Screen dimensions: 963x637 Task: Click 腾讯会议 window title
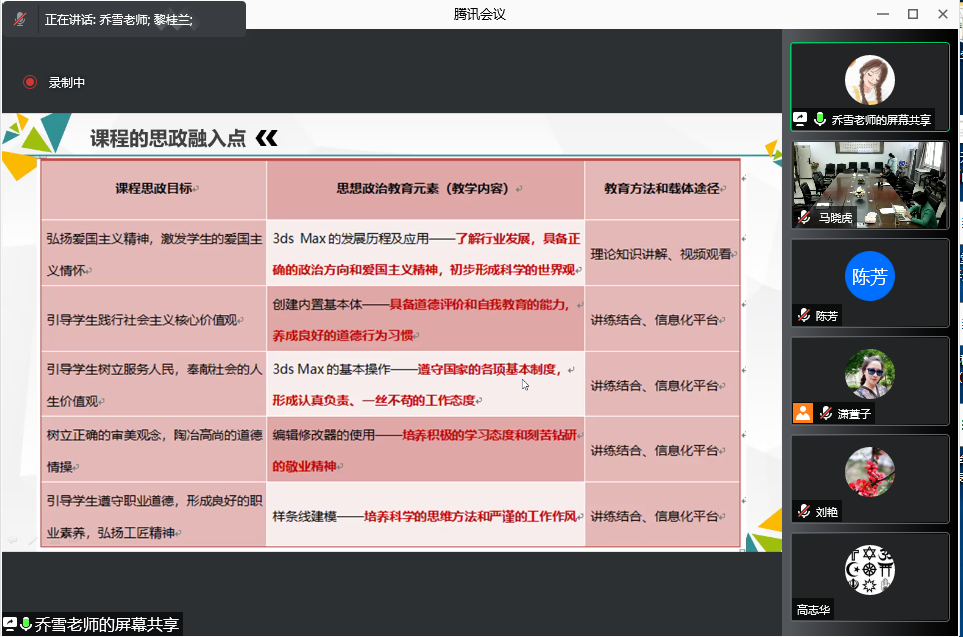(480, 14)
